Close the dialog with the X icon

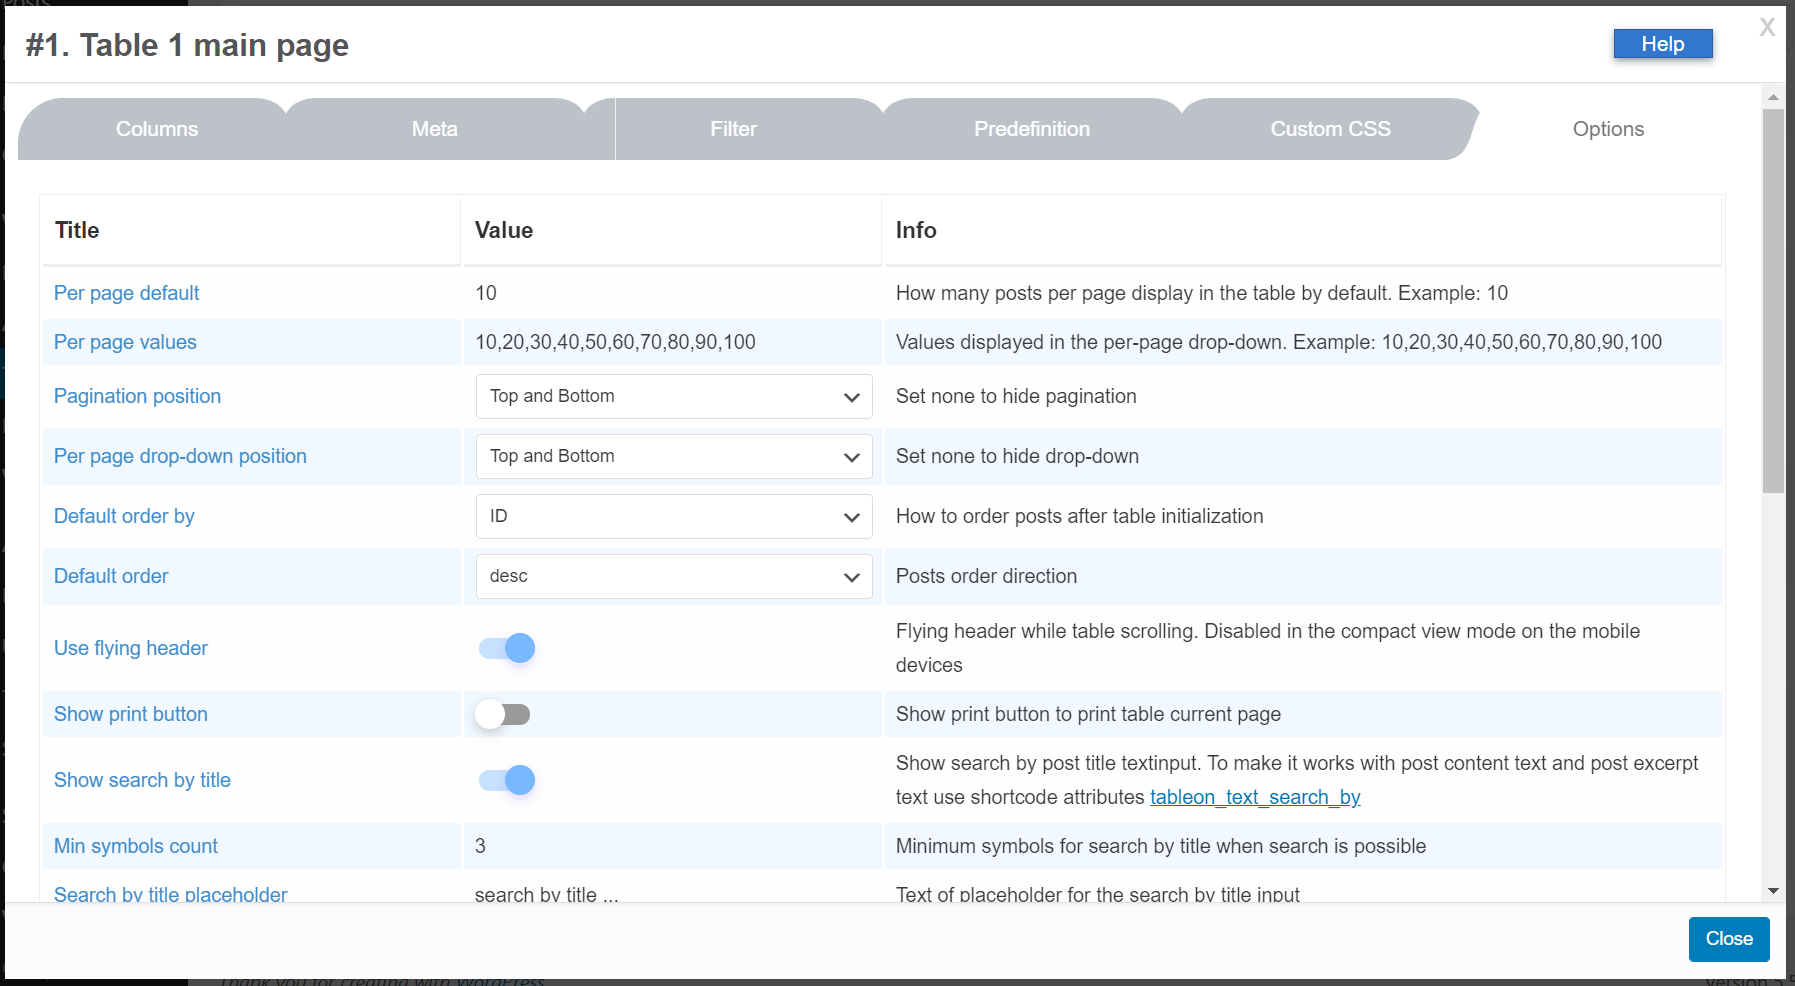1767,28
